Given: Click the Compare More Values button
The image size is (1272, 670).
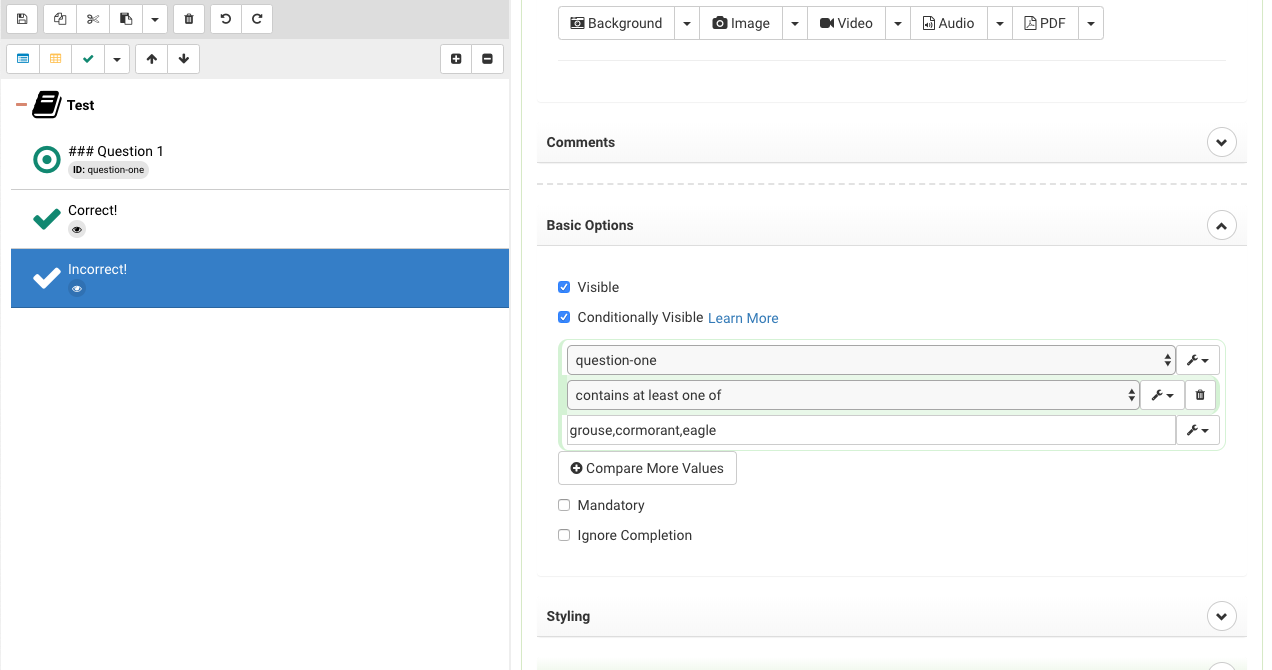Looking at the screenshot, I should pos(647,468).
